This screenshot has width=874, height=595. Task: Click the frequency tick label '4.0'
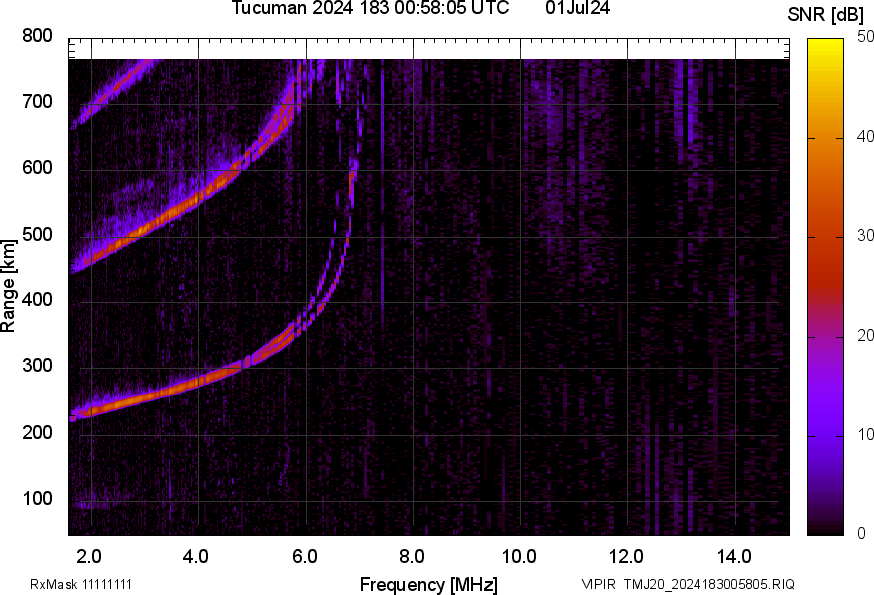click(x=196, y=557)
